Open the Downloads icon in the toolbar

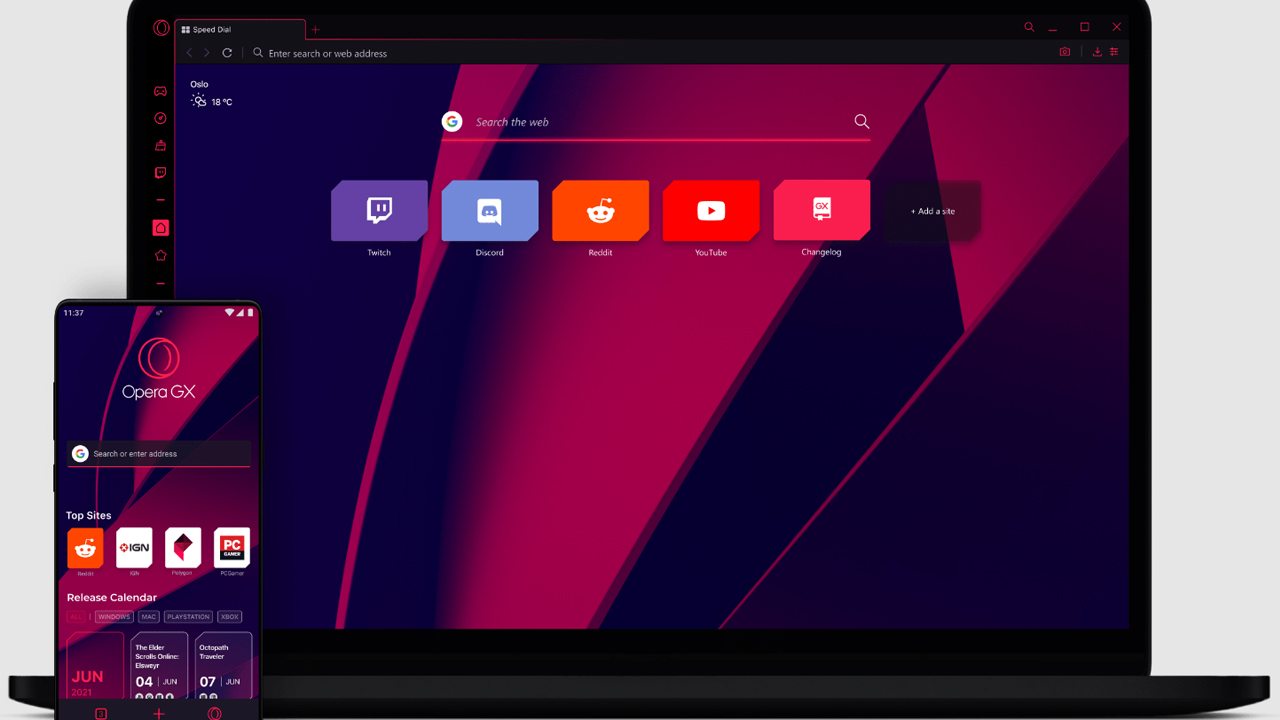click(x=1097, y=52)
